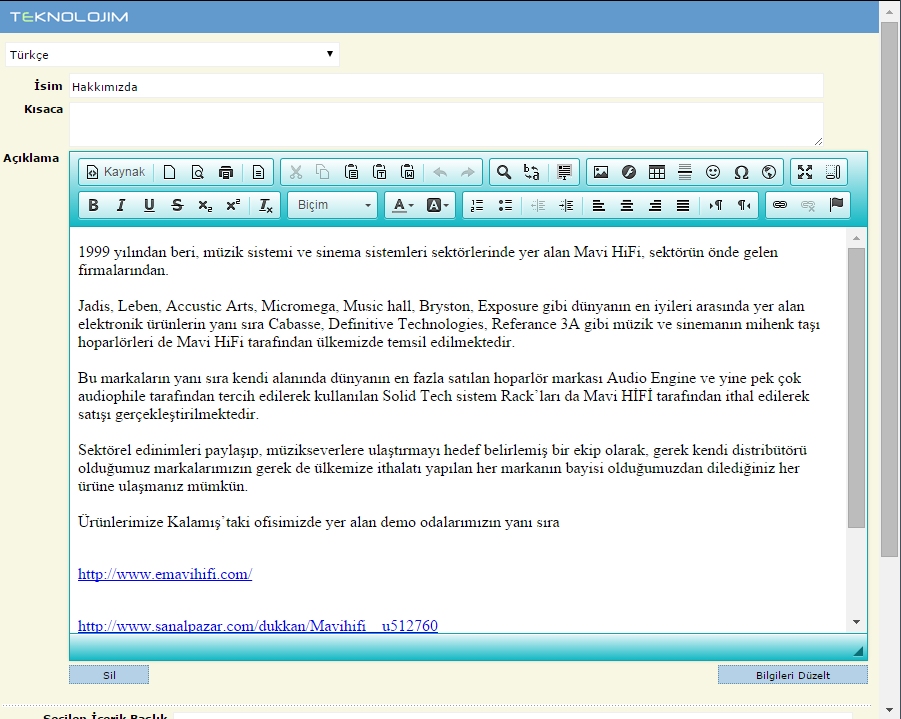Open the sanalpazar.com Mavihifi link

258,626
